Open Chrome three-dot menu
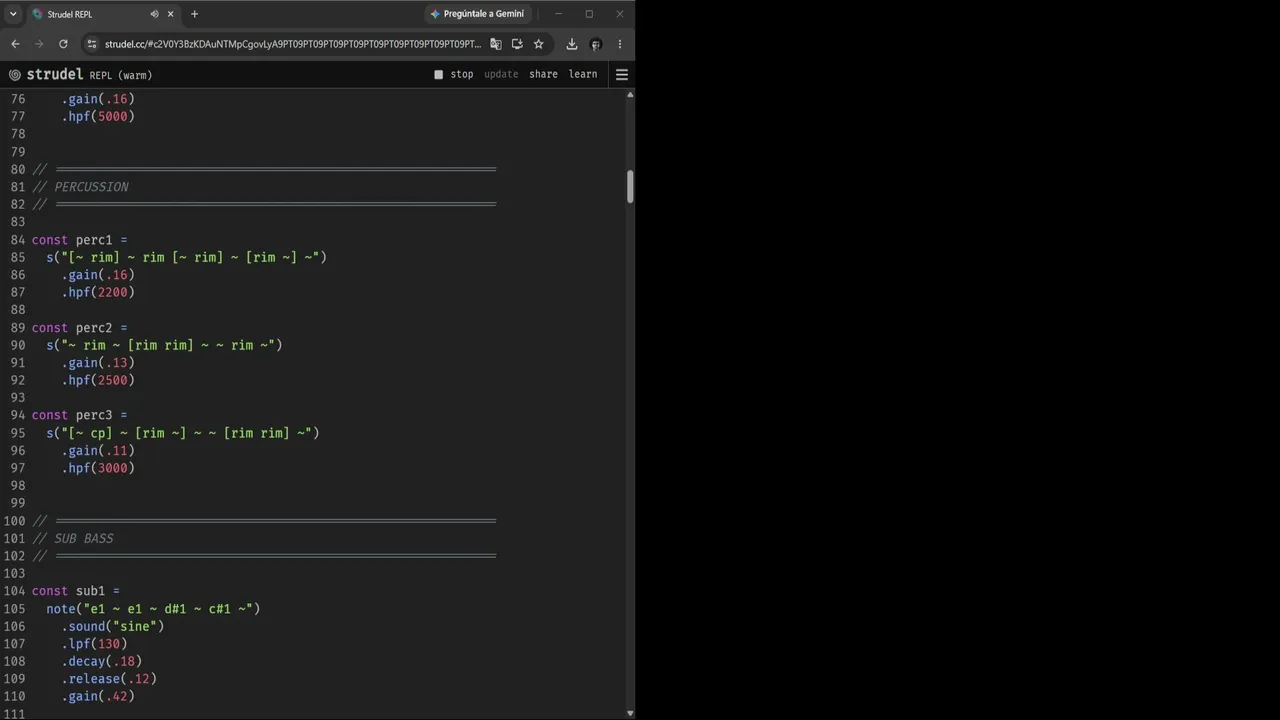The image size is (1280, 720). pos(620,44)
